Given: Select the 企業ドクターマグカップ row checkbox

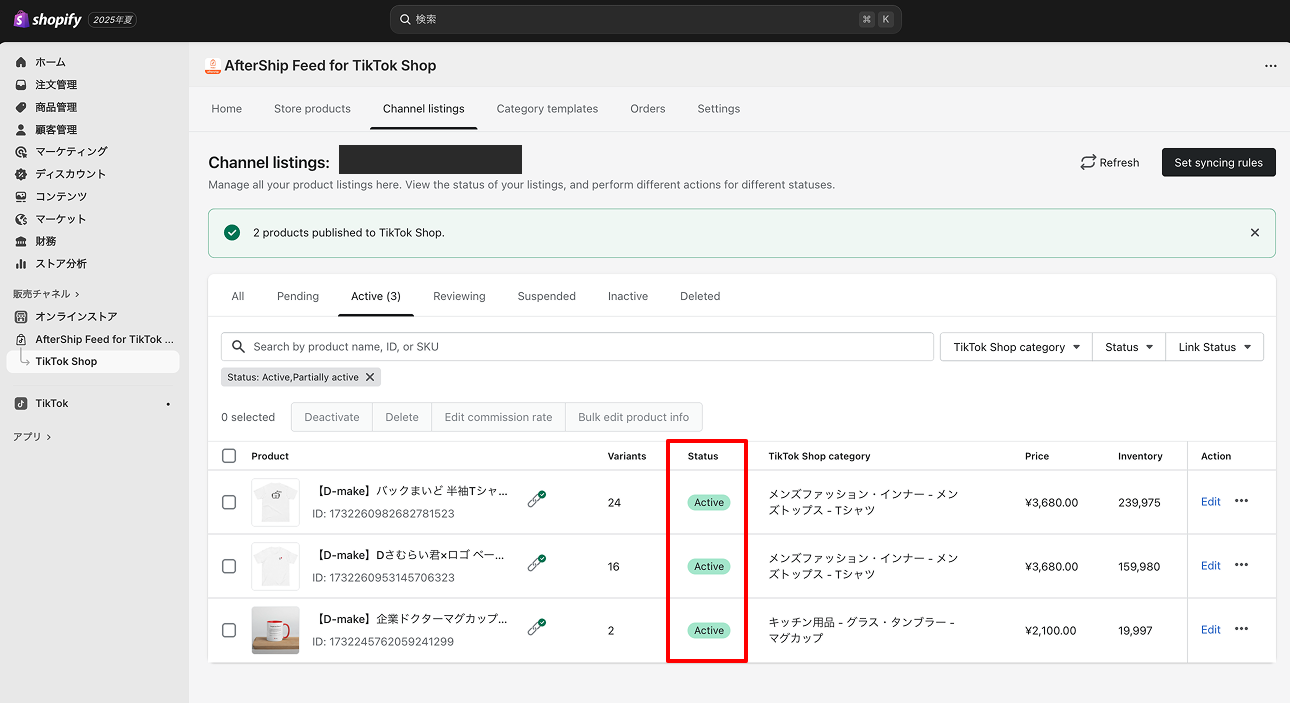Looking at the screenshot, I should tap(229, 630).
